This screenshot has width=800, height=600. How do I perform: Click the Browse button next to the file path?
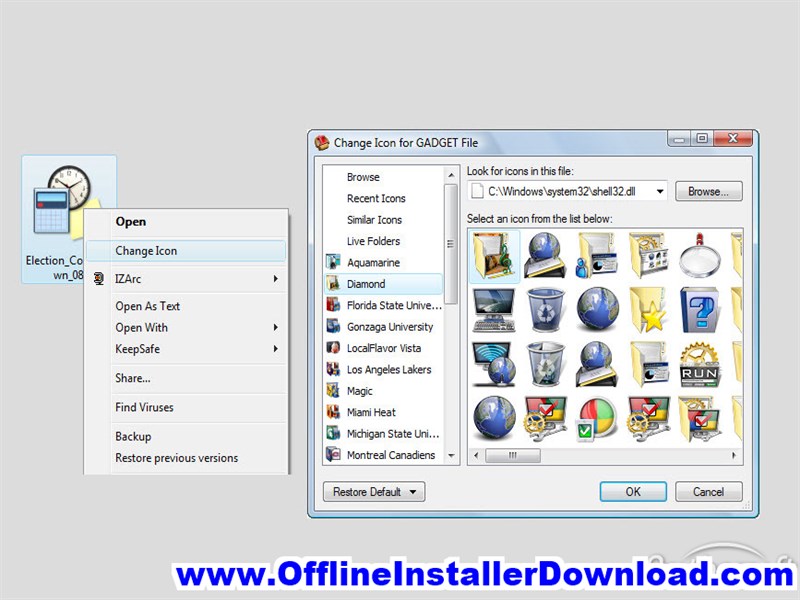tap(708, 190)
